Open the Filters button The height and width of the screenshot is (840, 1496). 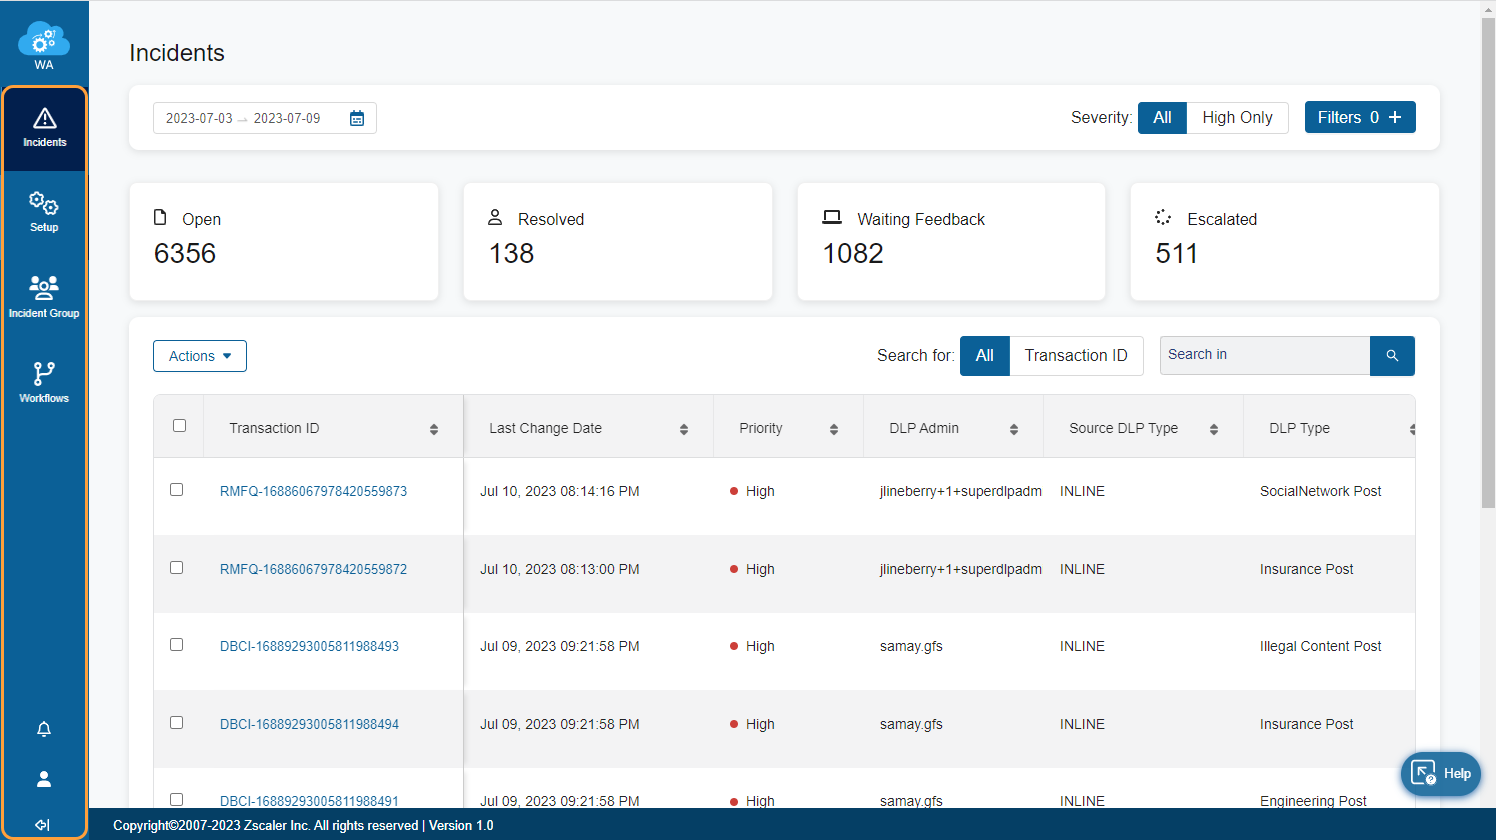1359,118
